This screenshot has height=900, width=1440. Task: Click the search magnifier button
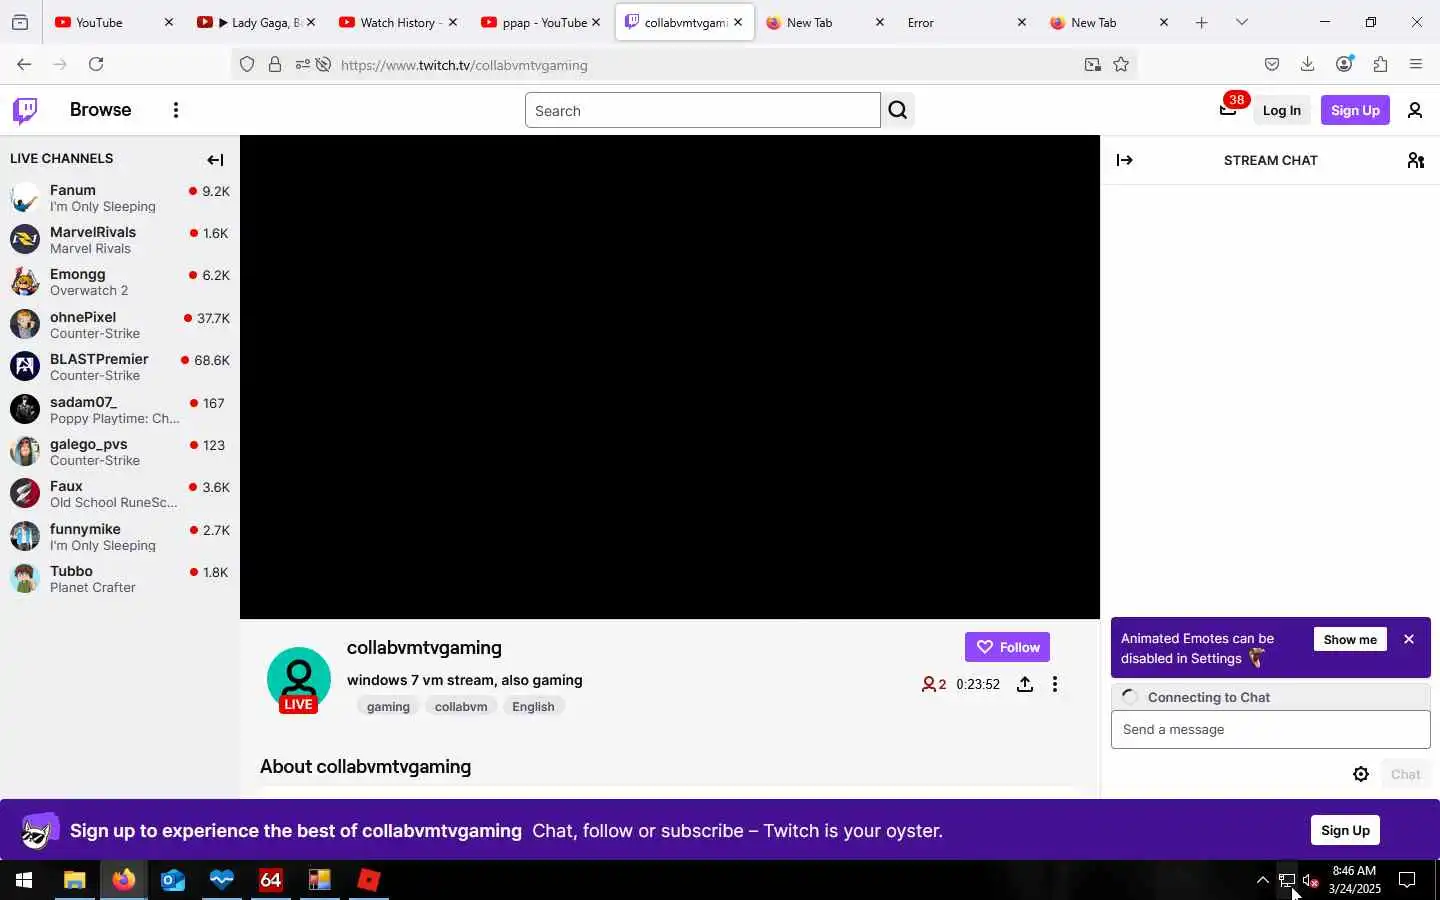[898, 110]
